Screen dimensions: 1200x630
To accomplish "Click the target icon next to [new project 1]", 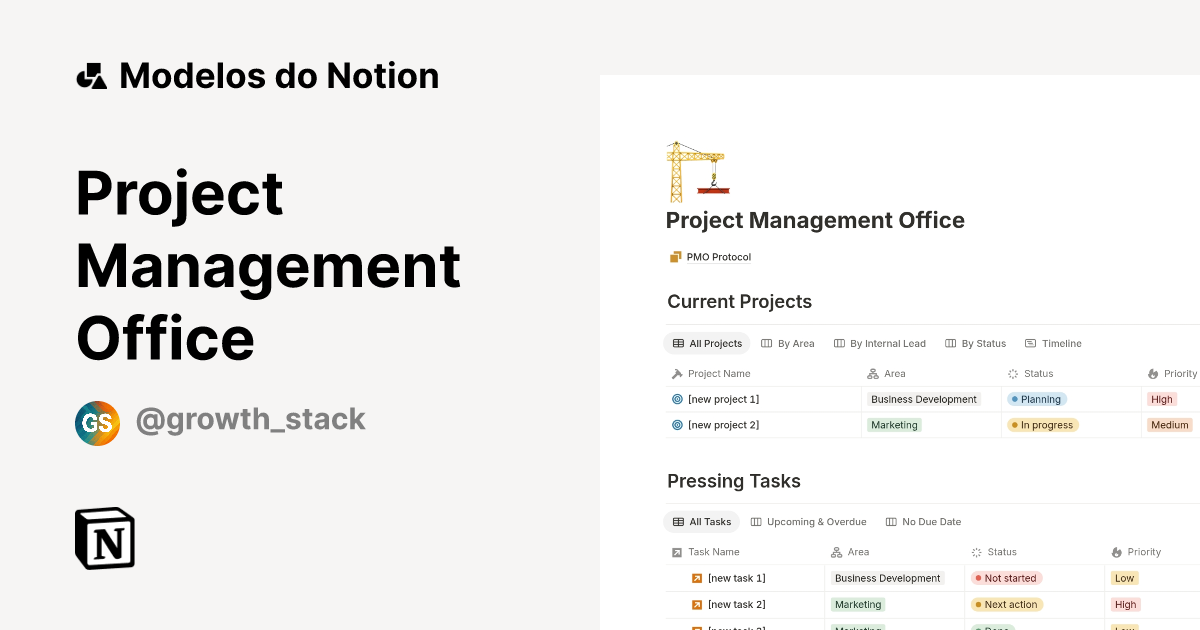I will 678,399.
